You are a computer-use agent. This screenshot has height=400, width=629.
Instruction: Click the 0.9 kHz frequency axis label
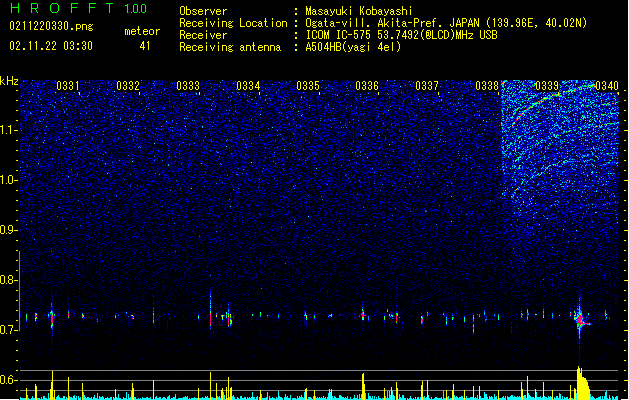click(x=9, y=230)
